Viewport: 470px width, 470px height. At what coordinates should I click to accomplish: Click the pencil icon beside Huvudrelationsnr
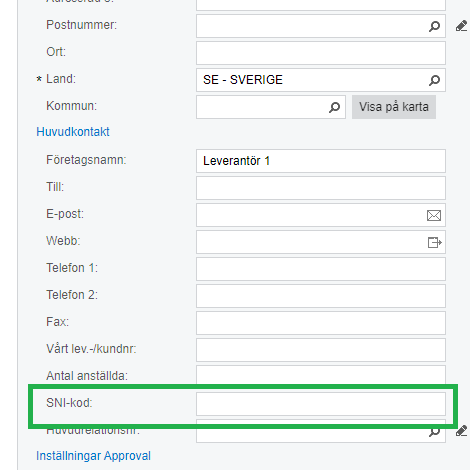tap(461, 431)
